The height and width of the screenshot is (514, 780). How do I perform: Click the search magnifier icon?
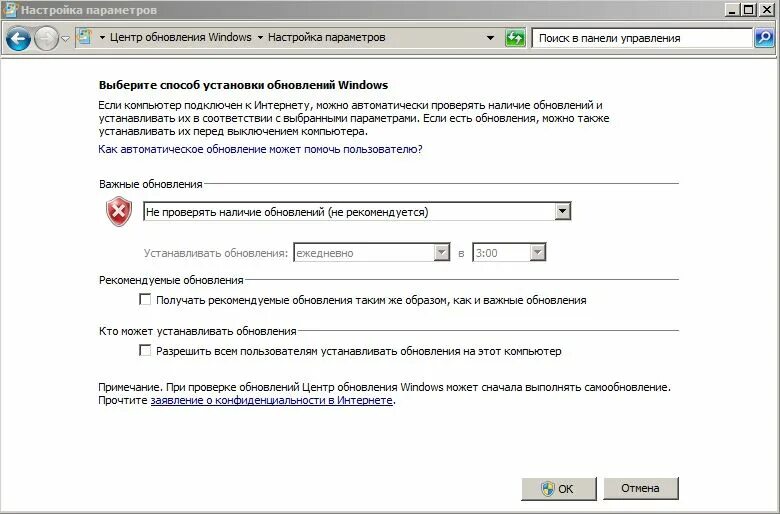pos(764,38)
